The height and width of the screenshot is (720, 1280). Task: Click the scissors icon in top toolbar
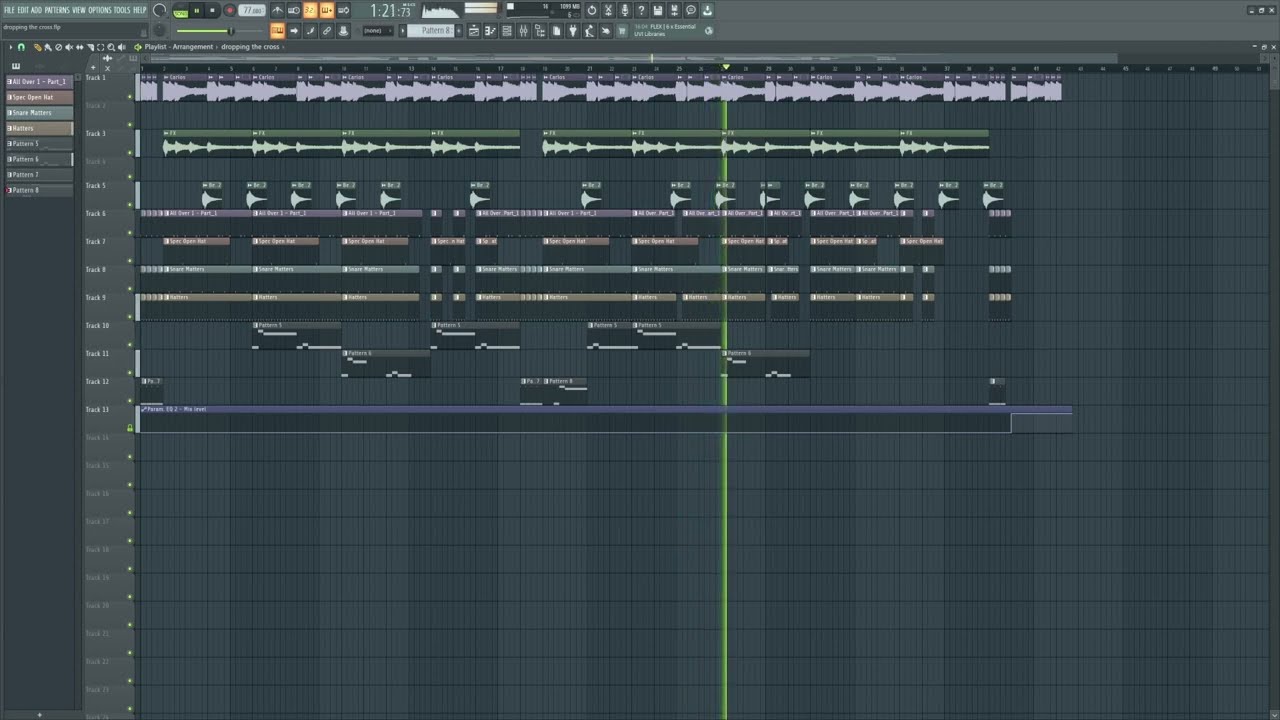point(608,10)
